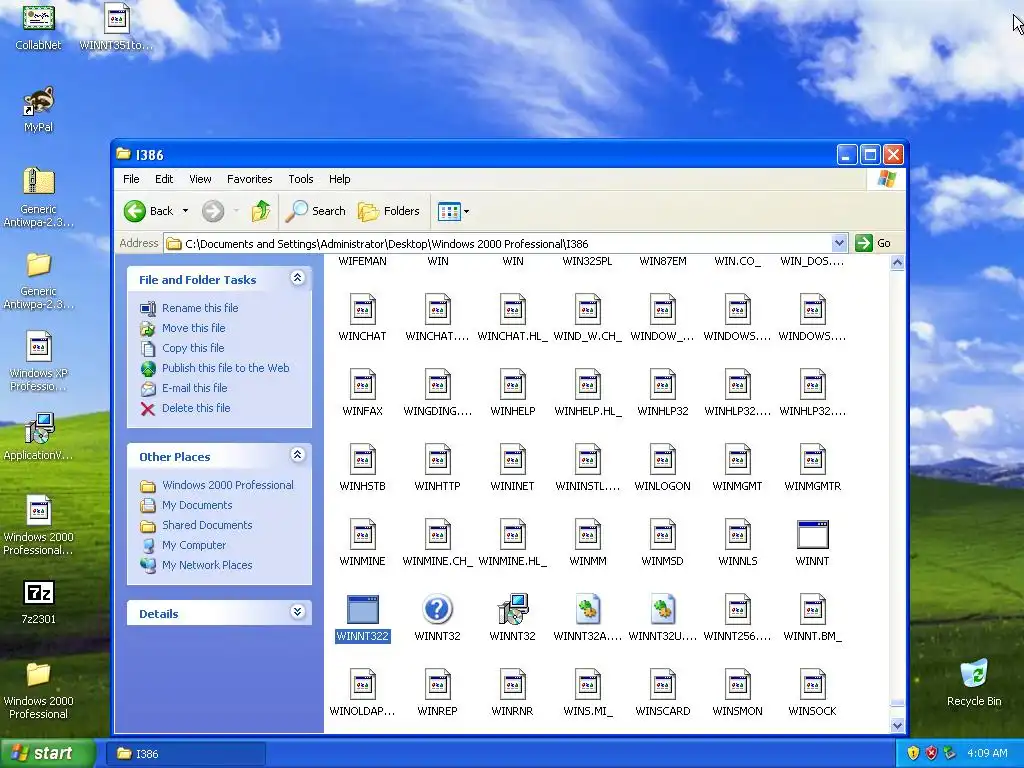Click the Start button
Viewport: 1024px width, 768px height.
pyautogui.click(x=47, y=753)
